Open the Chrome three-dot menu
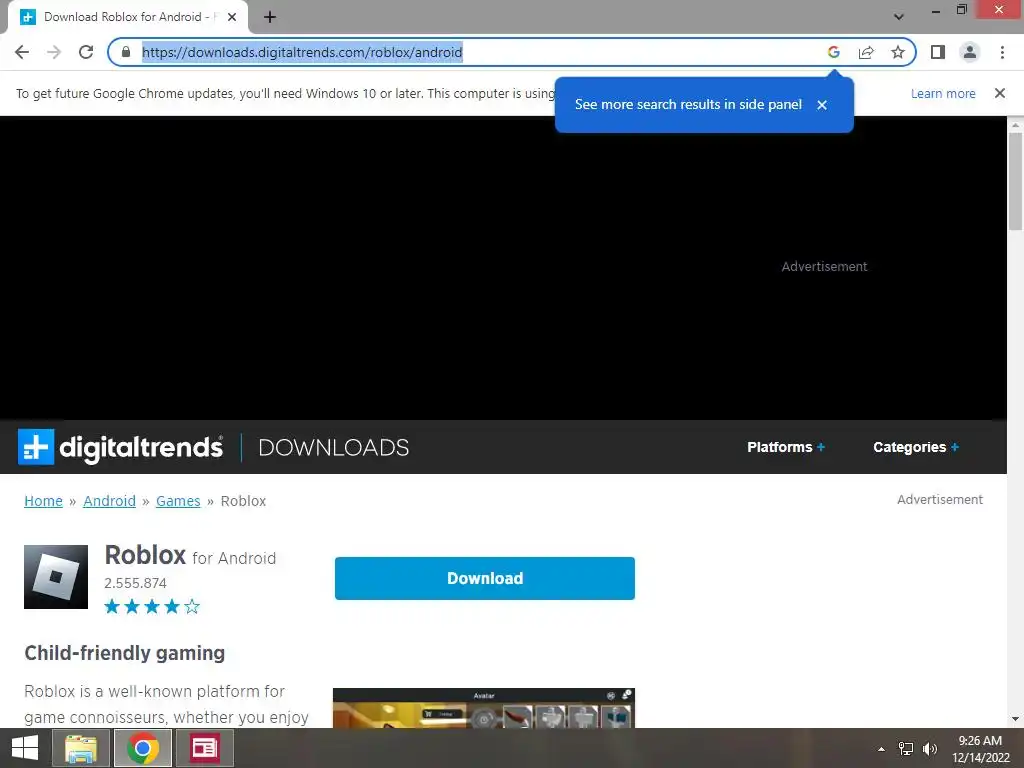 coord(1002,52)
